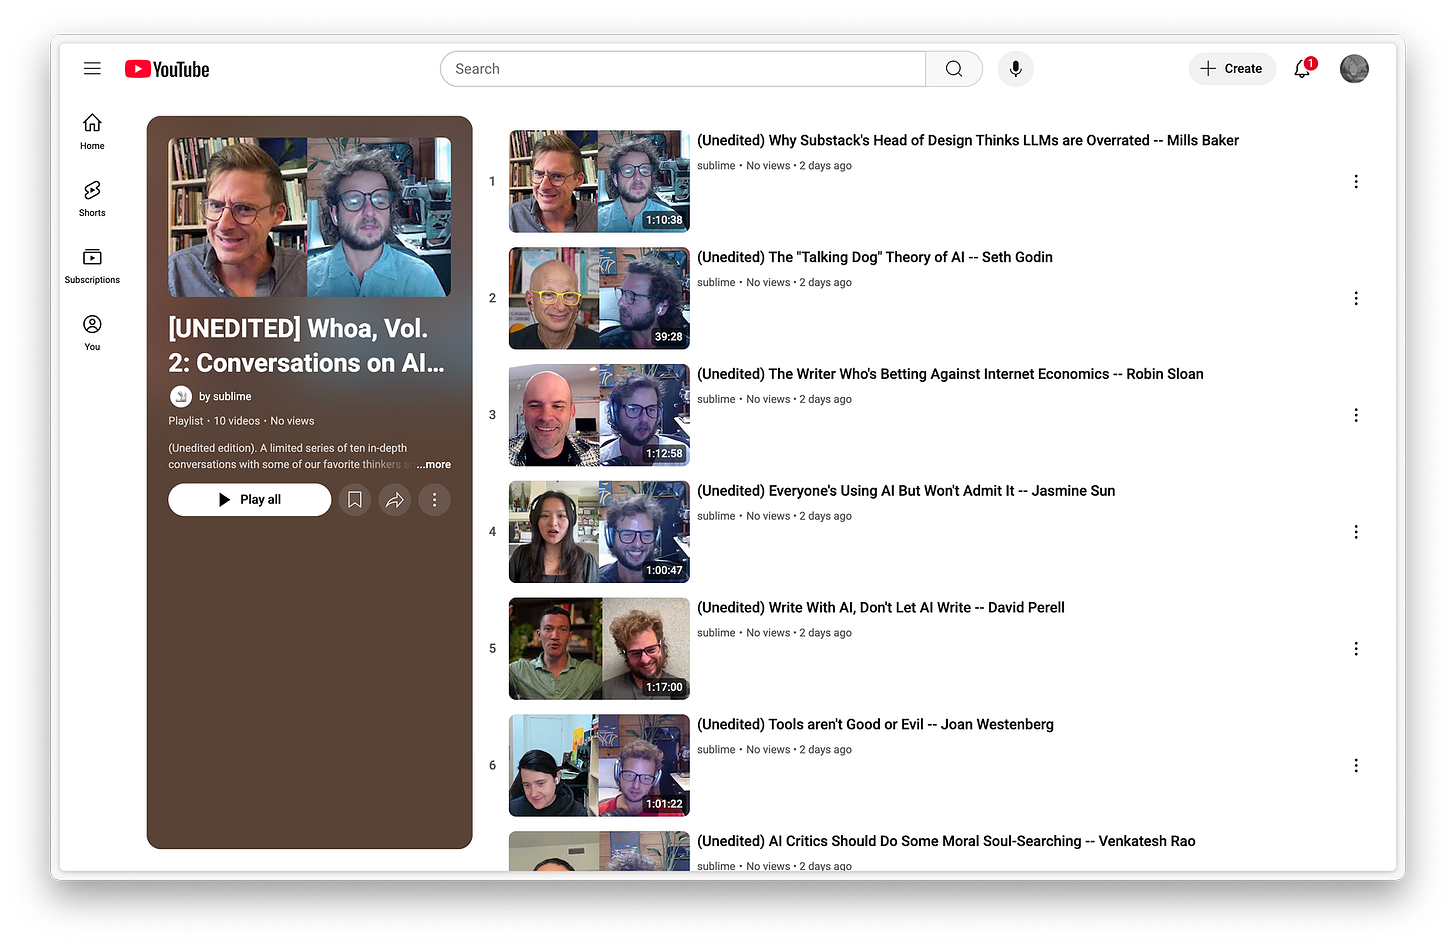This screenshot has width=1456, height=947.
Task: Click 'Playlist · 10 videos · No views' text
Action: pyautogui.click(x=241, y=421)
